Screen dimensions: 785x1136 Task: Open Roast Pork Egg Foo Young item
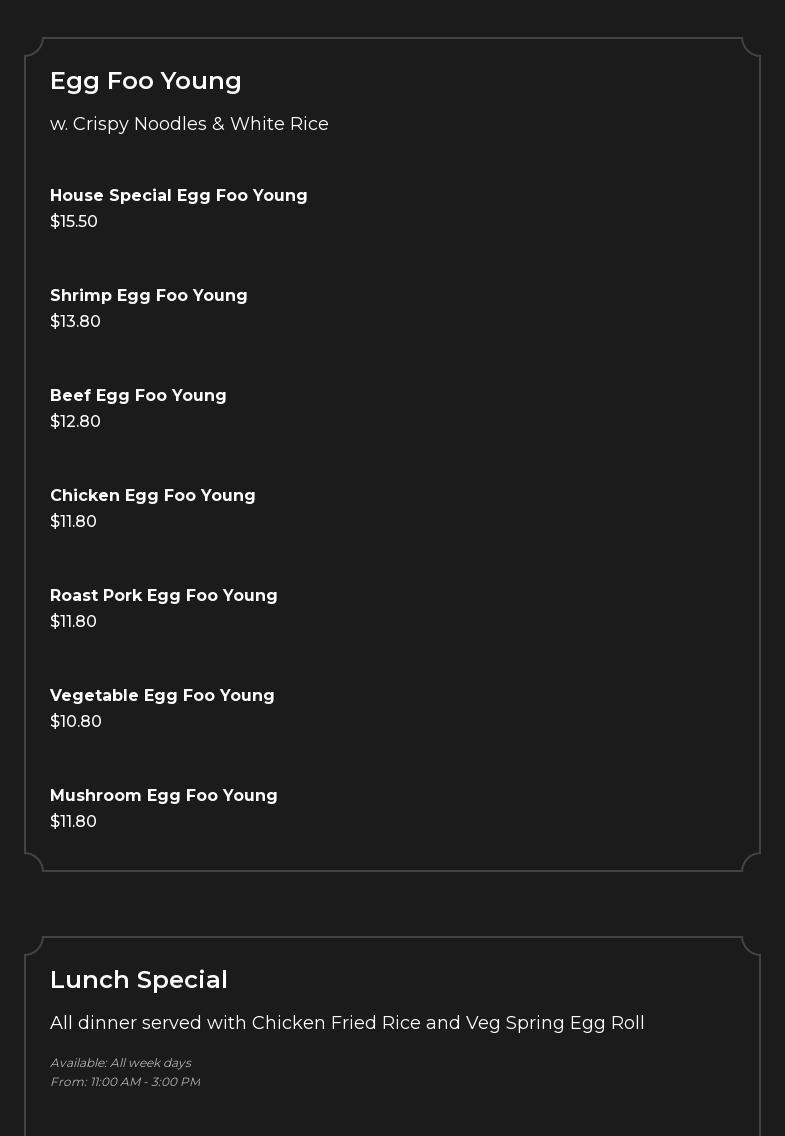pos(164,596)
